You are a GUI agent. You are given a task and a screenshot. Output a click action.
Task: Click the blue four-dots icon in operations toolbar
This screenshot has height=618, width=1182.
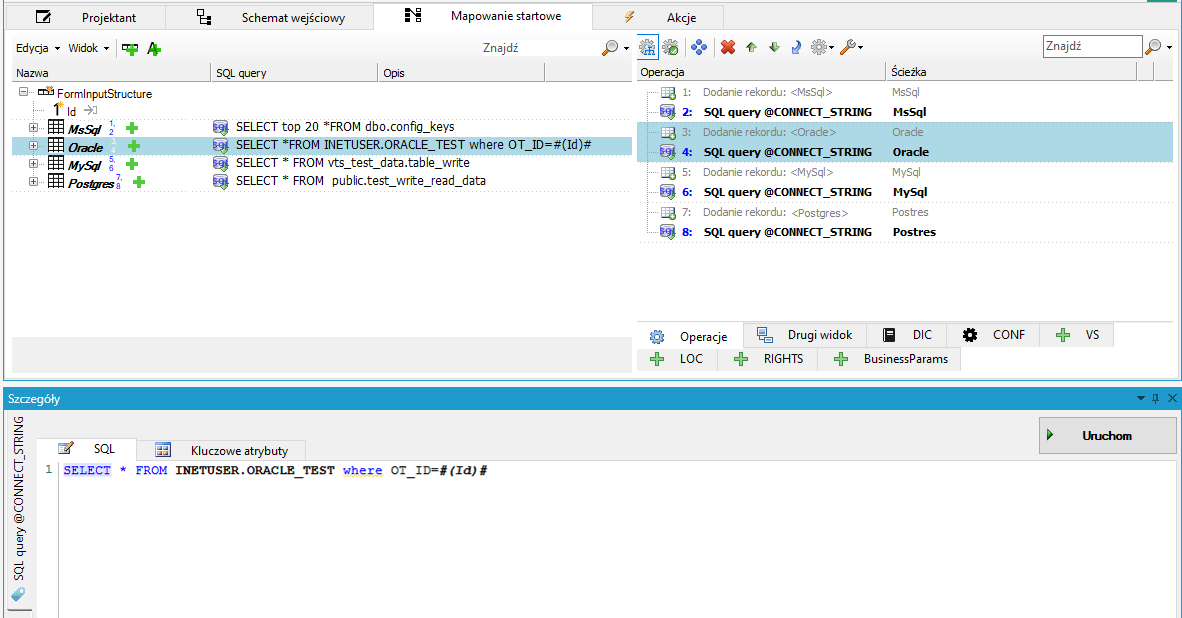coord(699,47)
